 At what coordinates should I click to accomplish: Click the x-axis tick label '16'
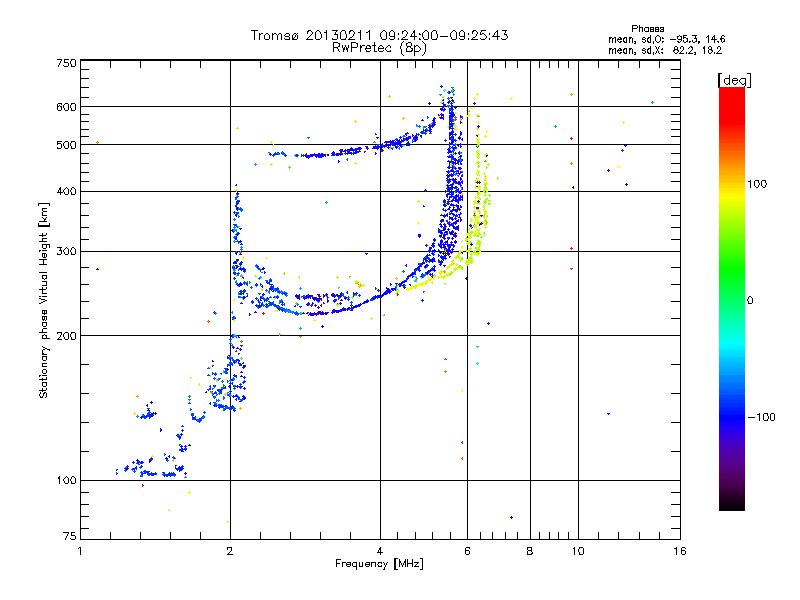point(680,551)
